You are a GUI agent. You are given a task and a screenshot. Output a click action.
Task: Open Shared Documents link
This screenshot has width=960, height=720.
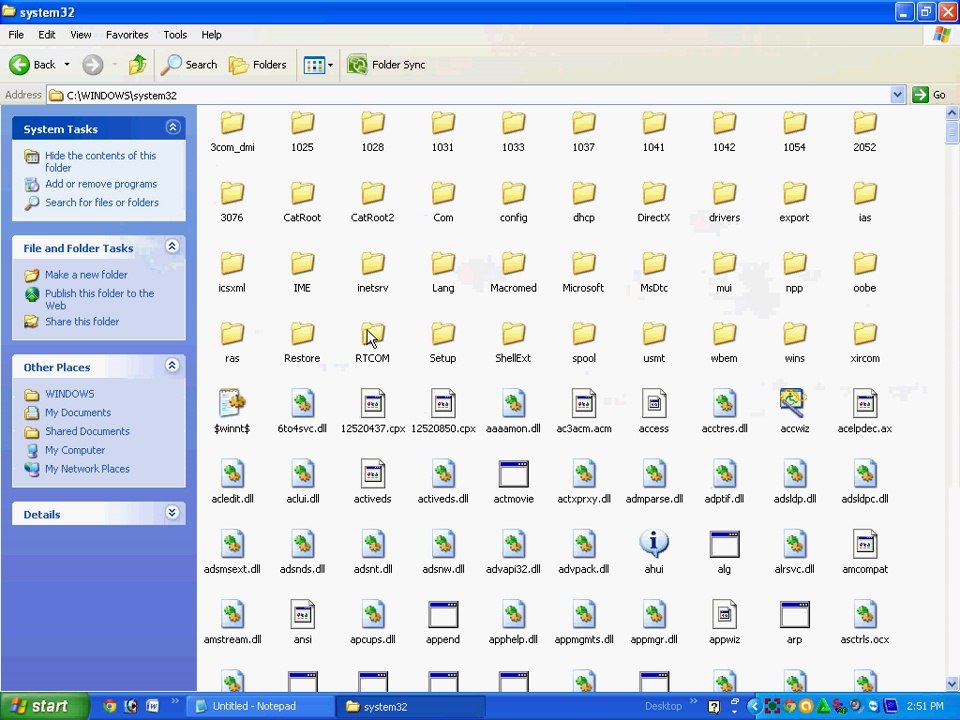tap(87, 431)
